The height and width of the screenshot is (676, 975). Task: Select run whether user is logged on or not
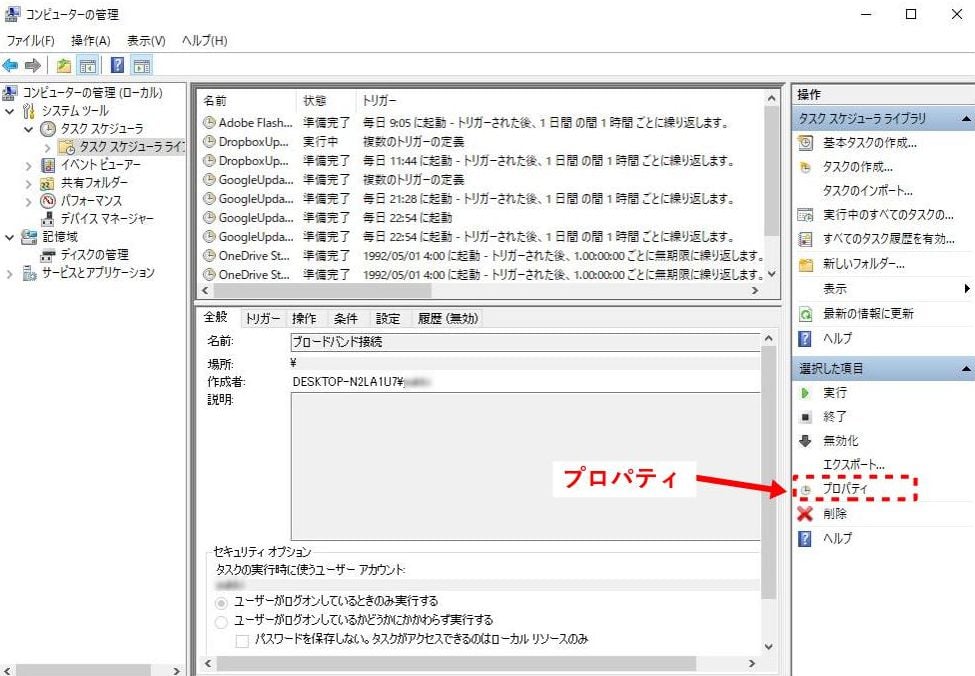pyautogui.click(x=222, y=621)
